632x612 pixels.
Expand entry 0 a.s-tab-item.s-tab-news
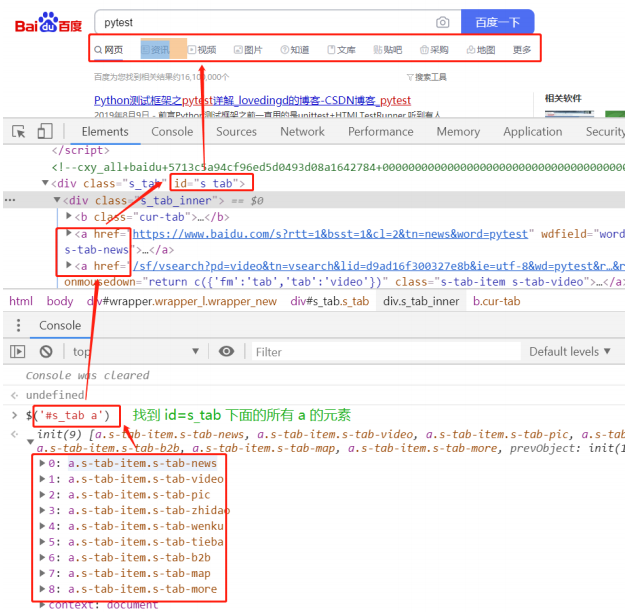click(x=42, y=463)
